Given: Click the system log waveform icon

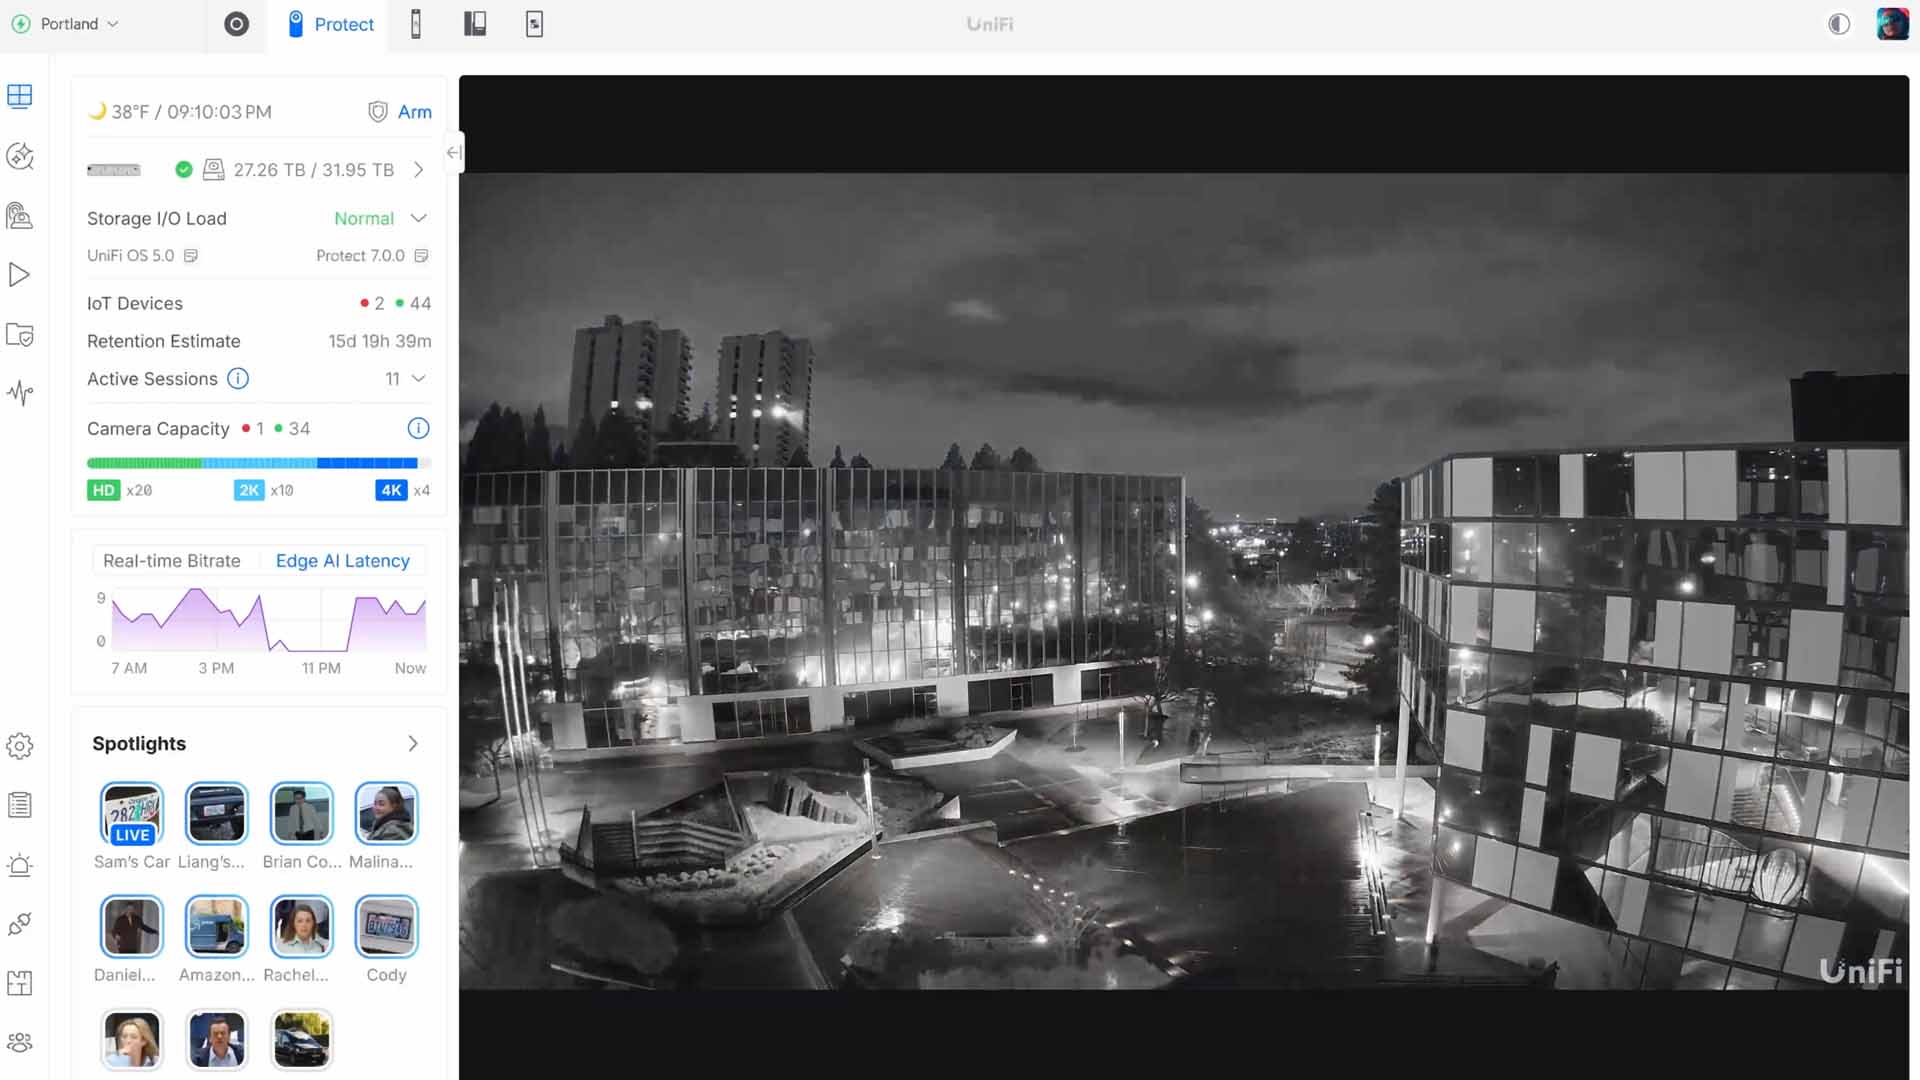Looking at the screenshot, I should [20, 393].
